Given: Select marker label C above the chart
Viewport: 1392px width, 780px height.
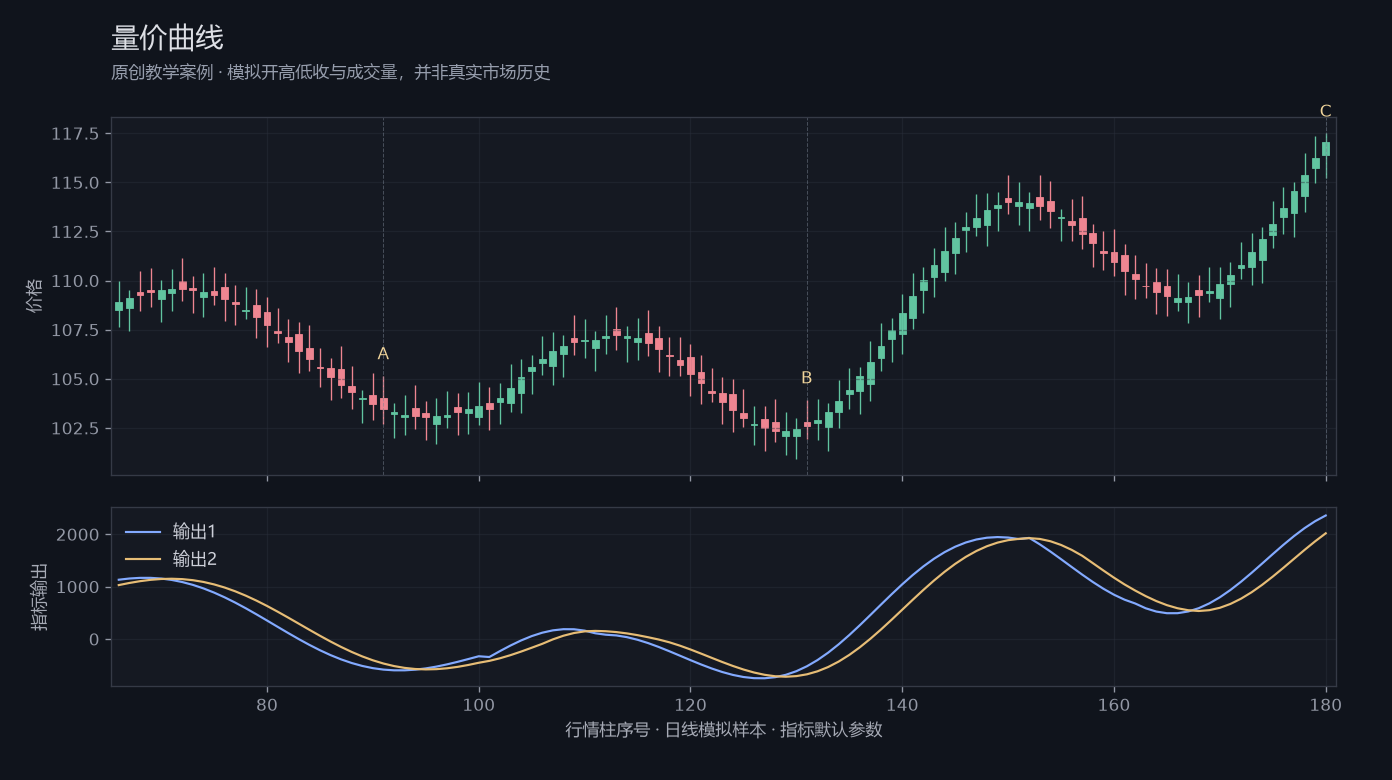Looking at the screenshot, I should tap(1326, 111).
